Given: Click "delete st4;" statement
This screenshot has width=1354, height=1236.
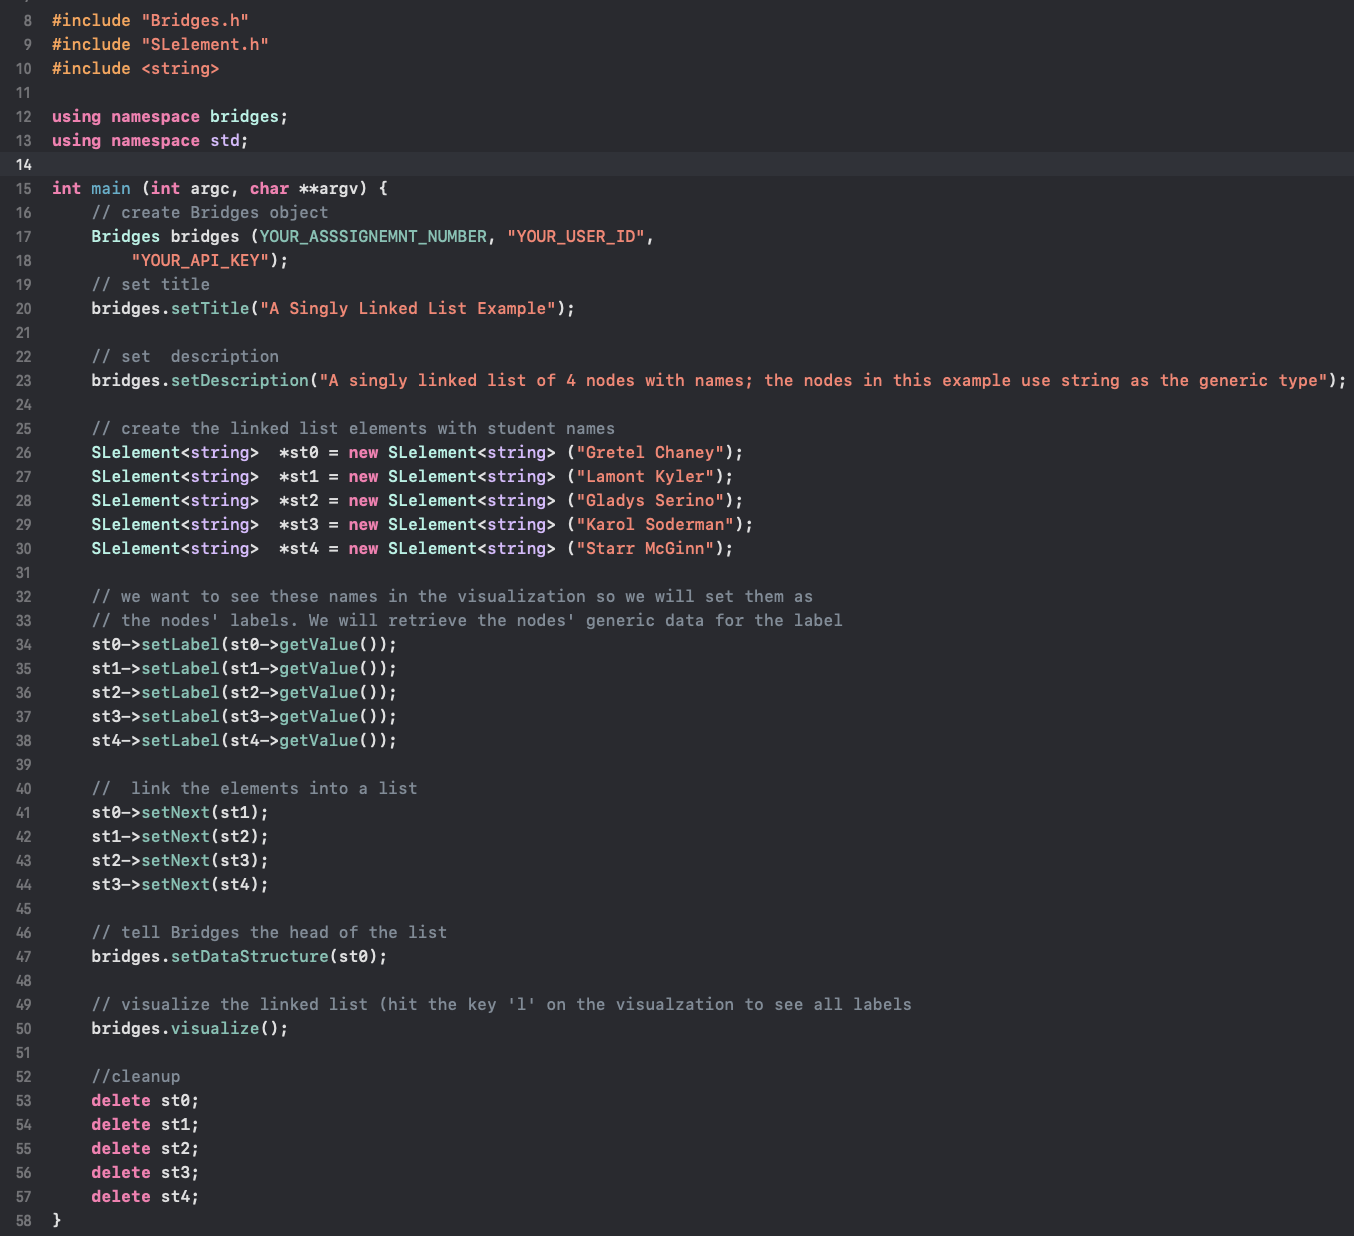Looking at the screenshot, I should (x=145, y=1197).
